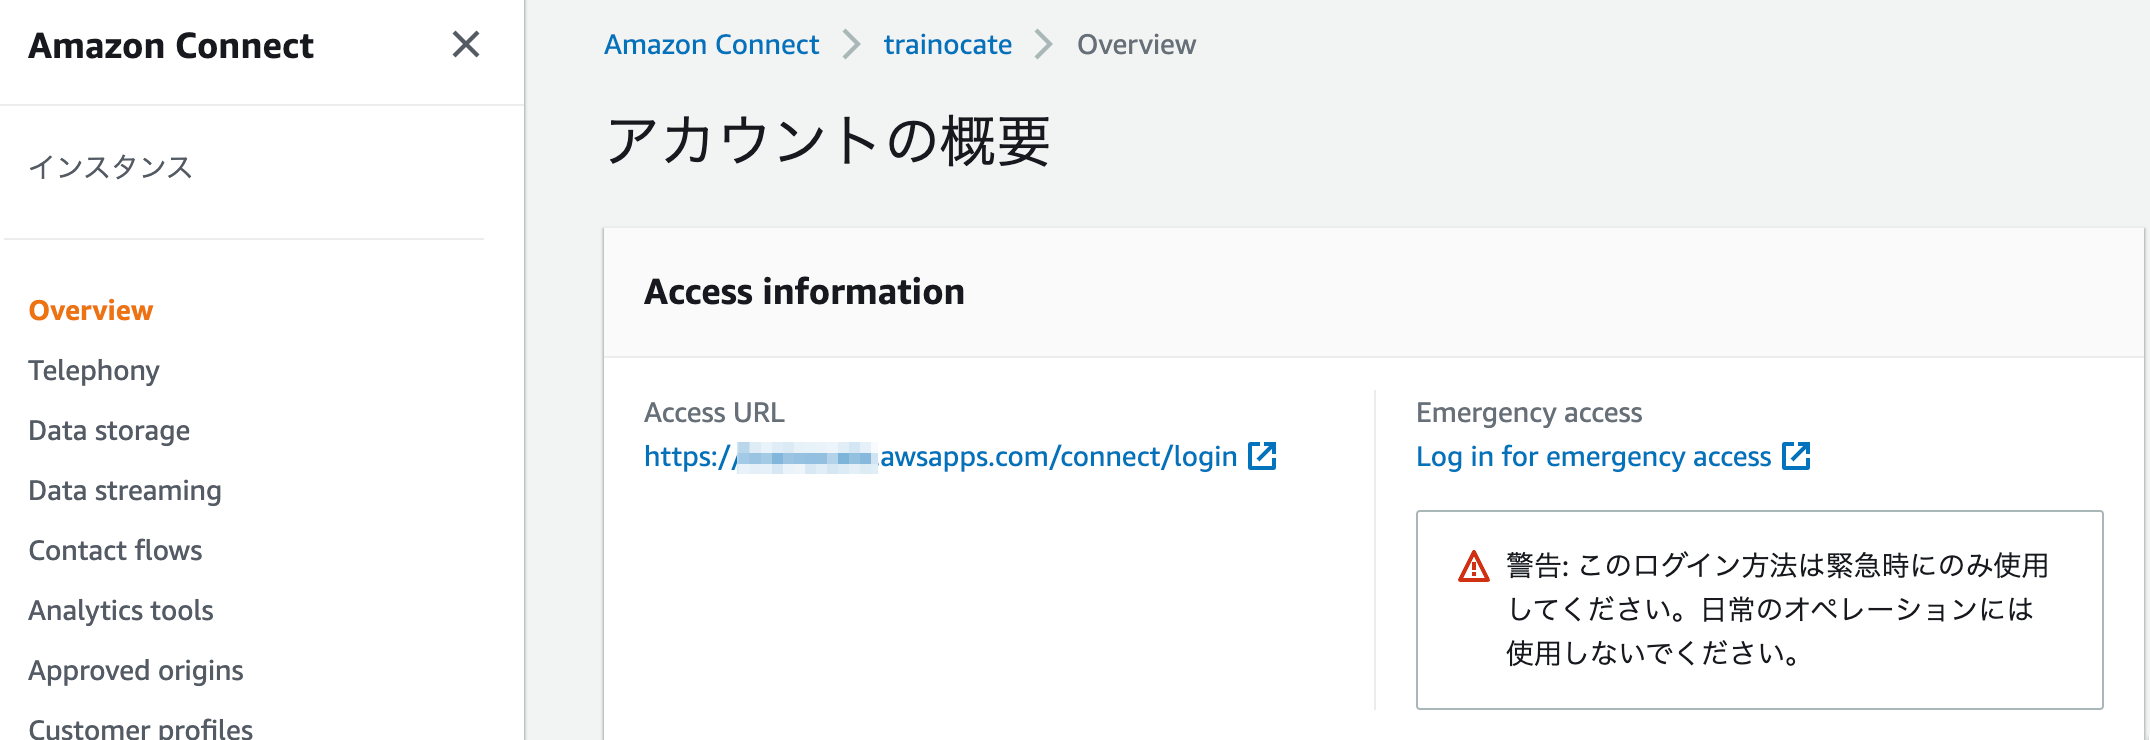2150x740 pixels.
Task: Close the Amazon Connect side navigation panel
Action: 466,44
